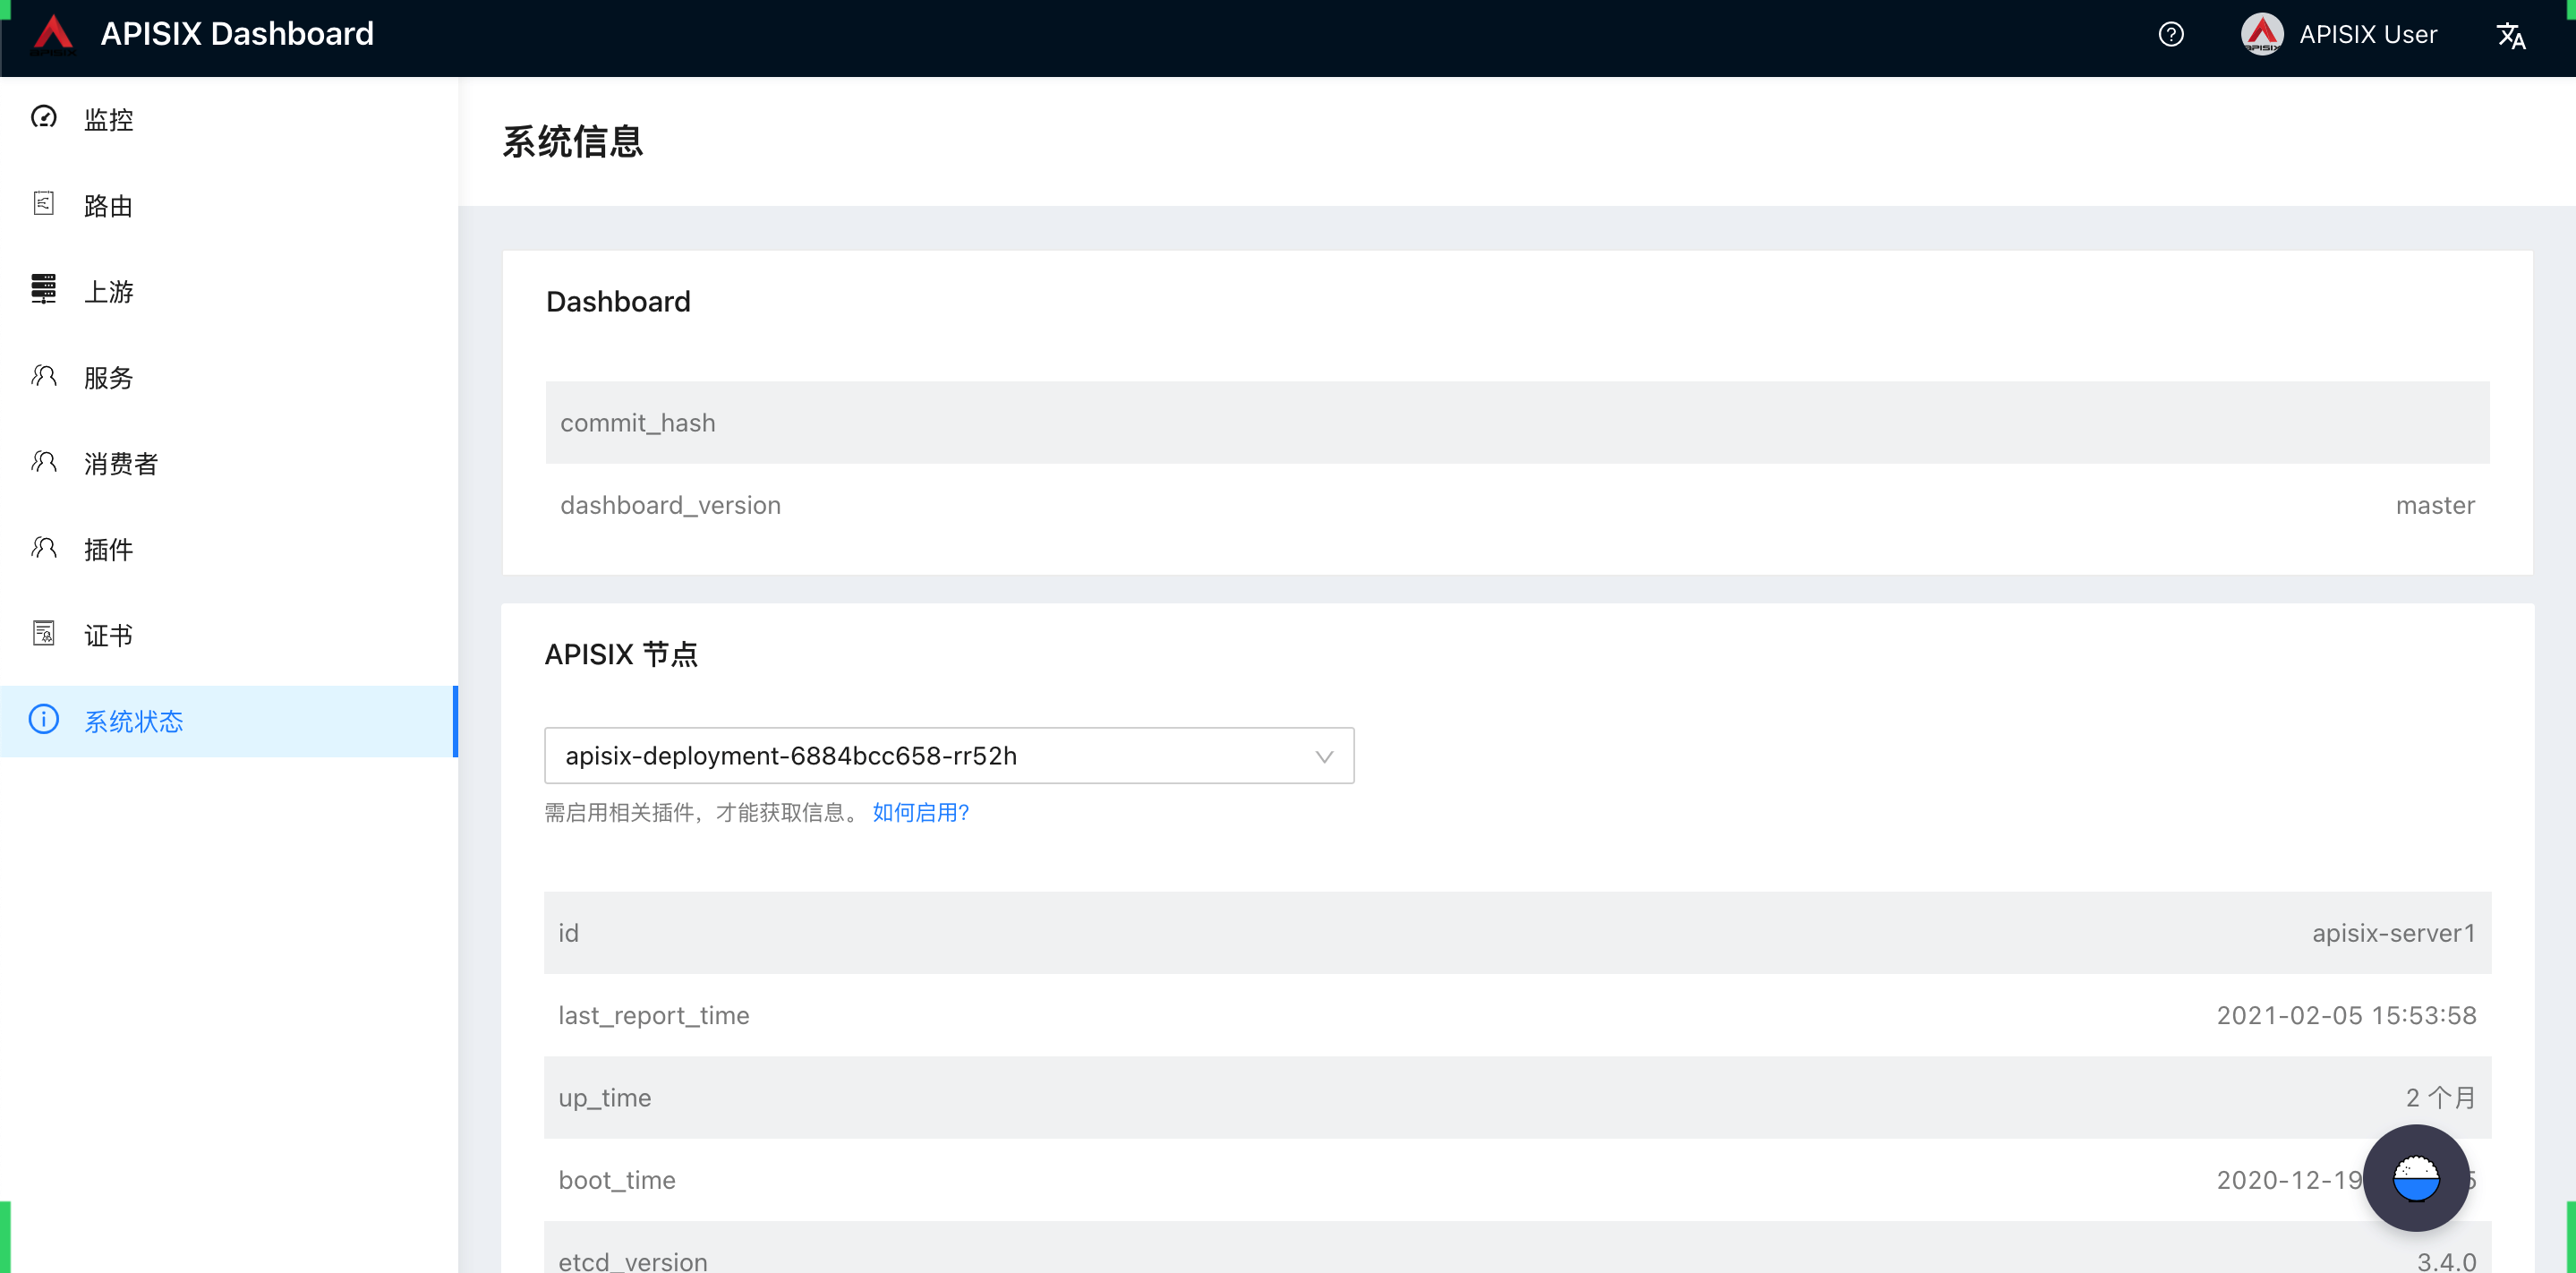Open the help question mark icon

pyautogui.click(x=2170, y=35)
